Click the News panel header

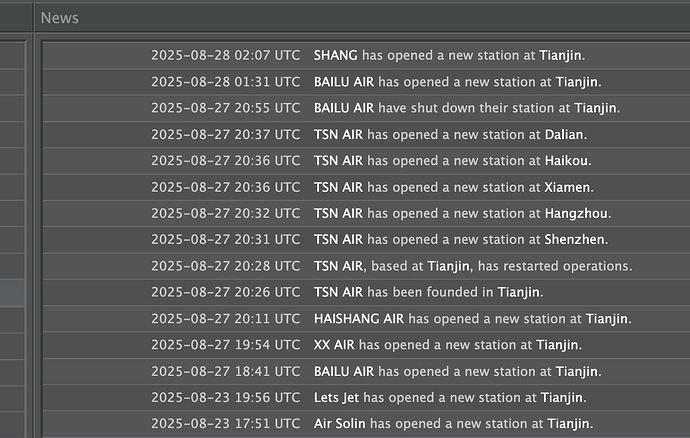[60, 18]
